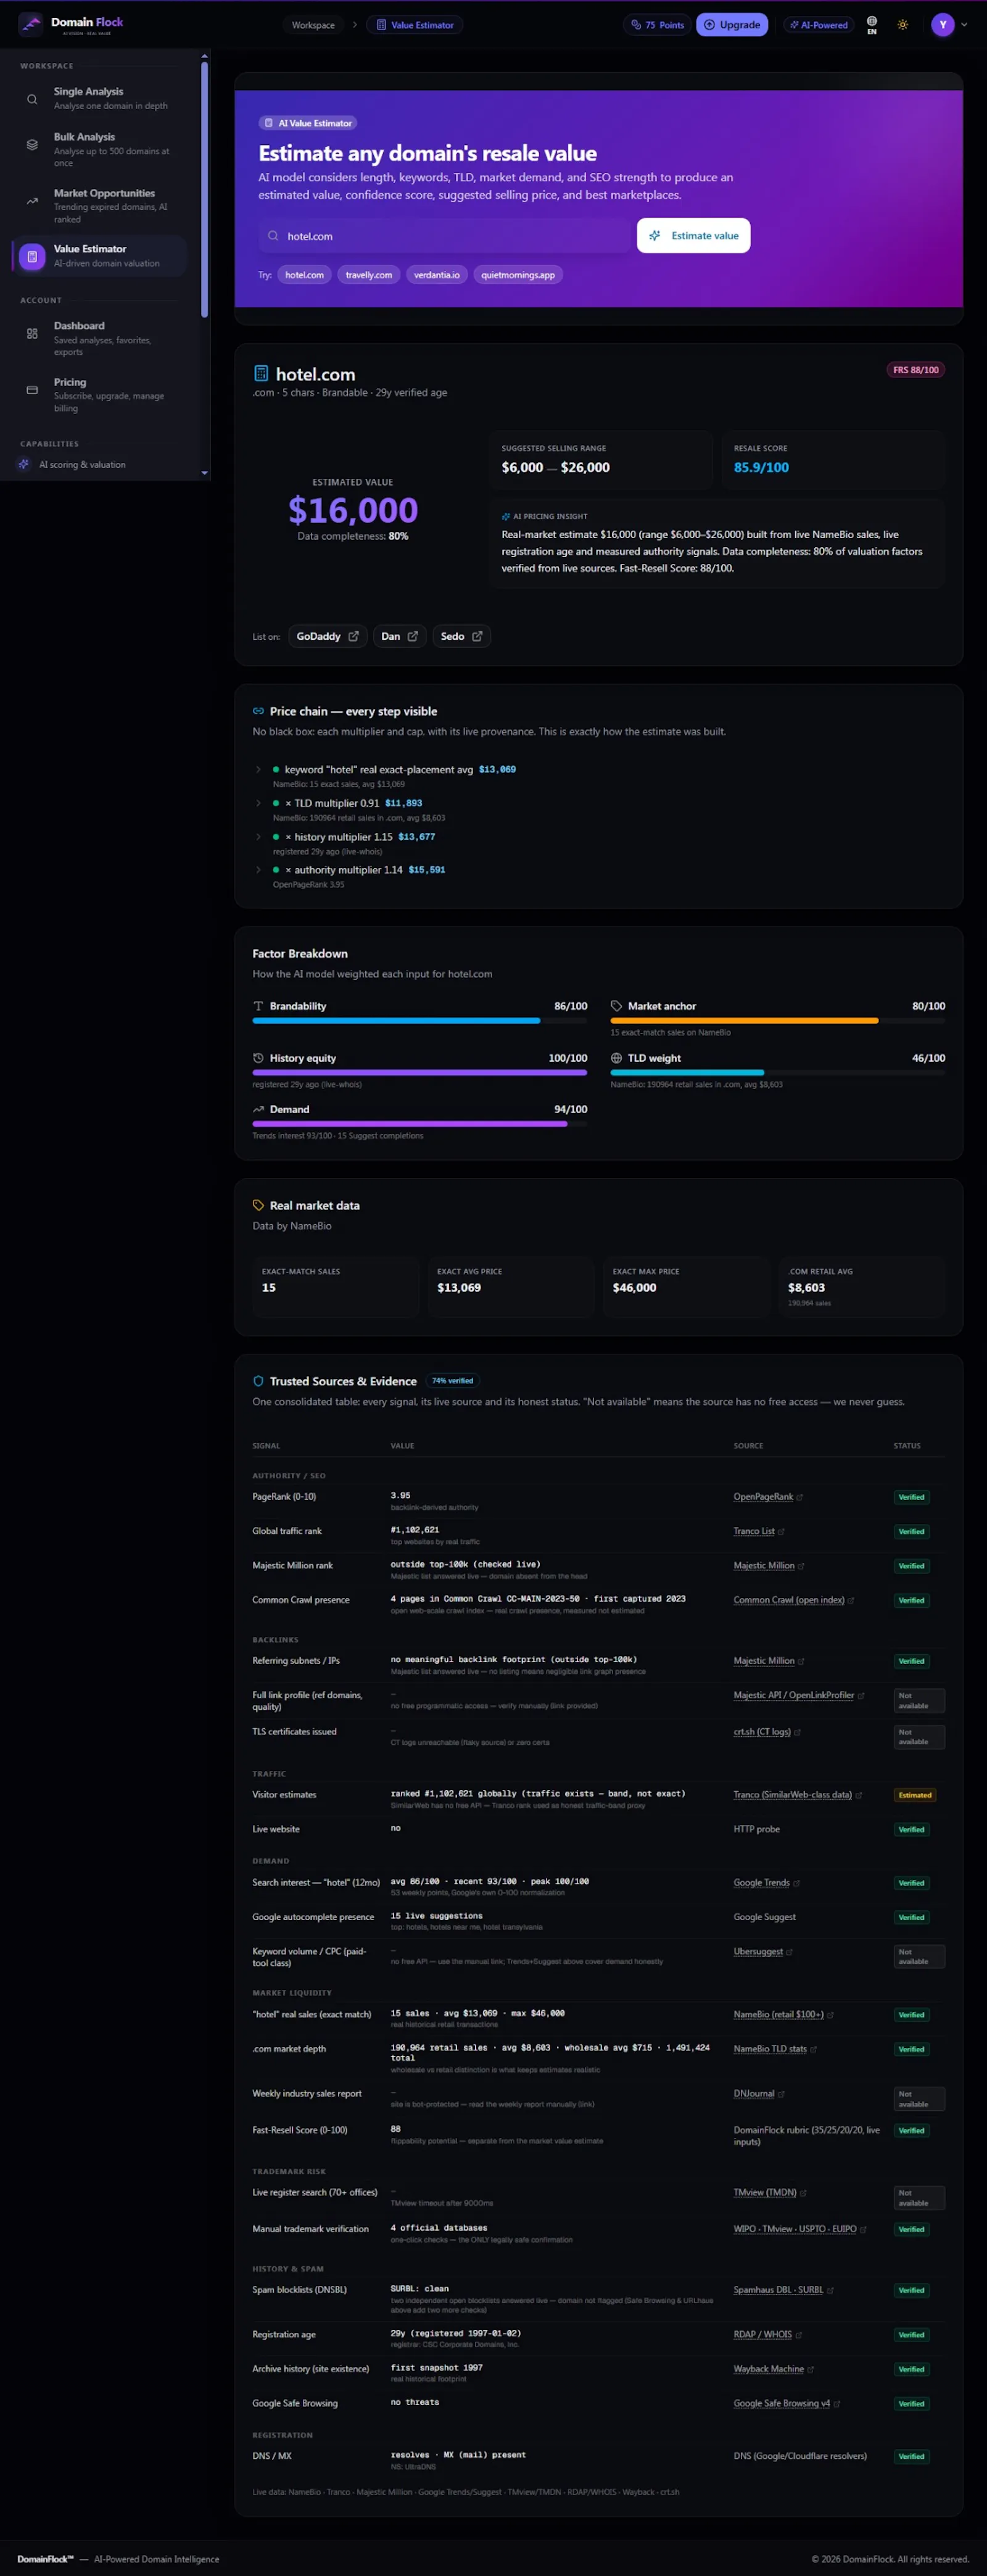This screenshot has height=2576, width=987.
Task: Open Market Opportunities trend icon in sidebar
Action: tap(32, 201)
